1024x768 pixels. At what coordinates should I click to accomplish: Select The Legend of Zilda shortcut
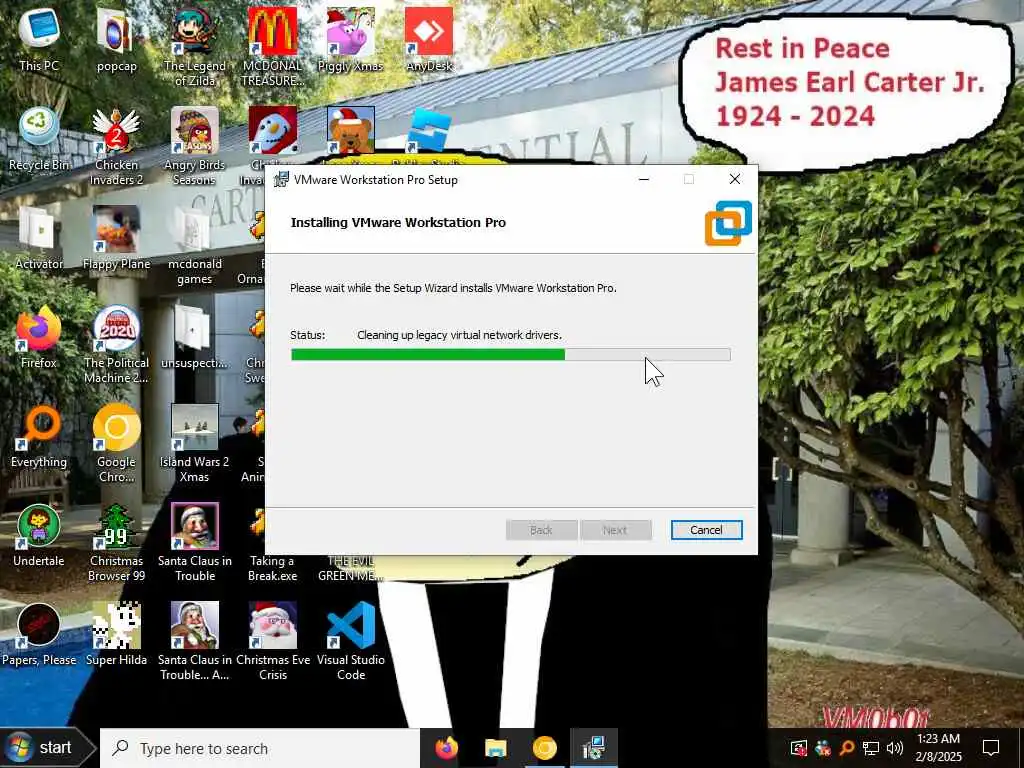click(x=195, y=47)
